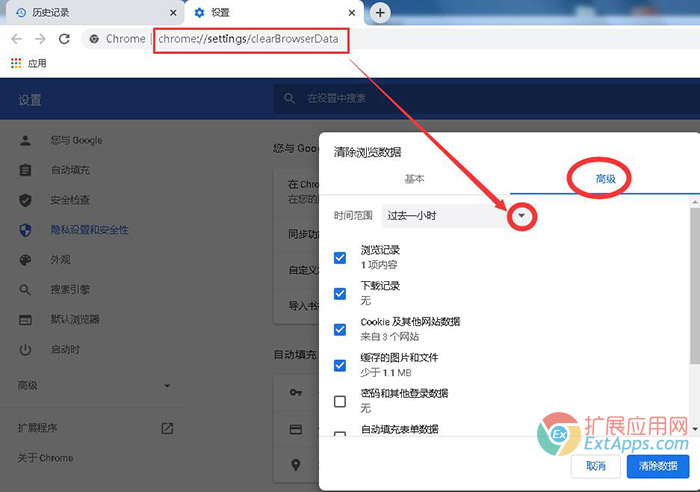Open 外观 in the sidebar
The width and height of the screenshot is (700, 492).
(x=60, y=260)
